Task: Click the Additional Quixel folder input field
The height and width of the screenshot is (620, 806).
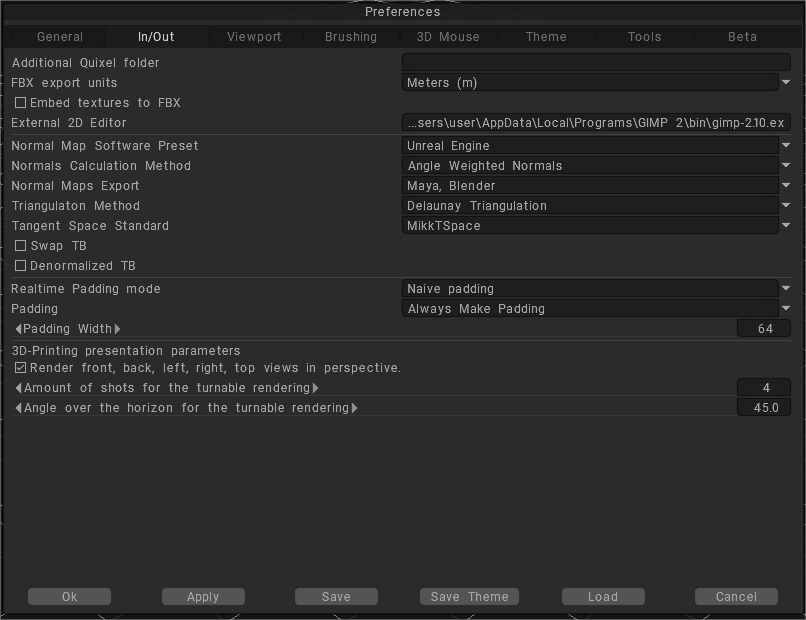Action: (x=596, y=63)
